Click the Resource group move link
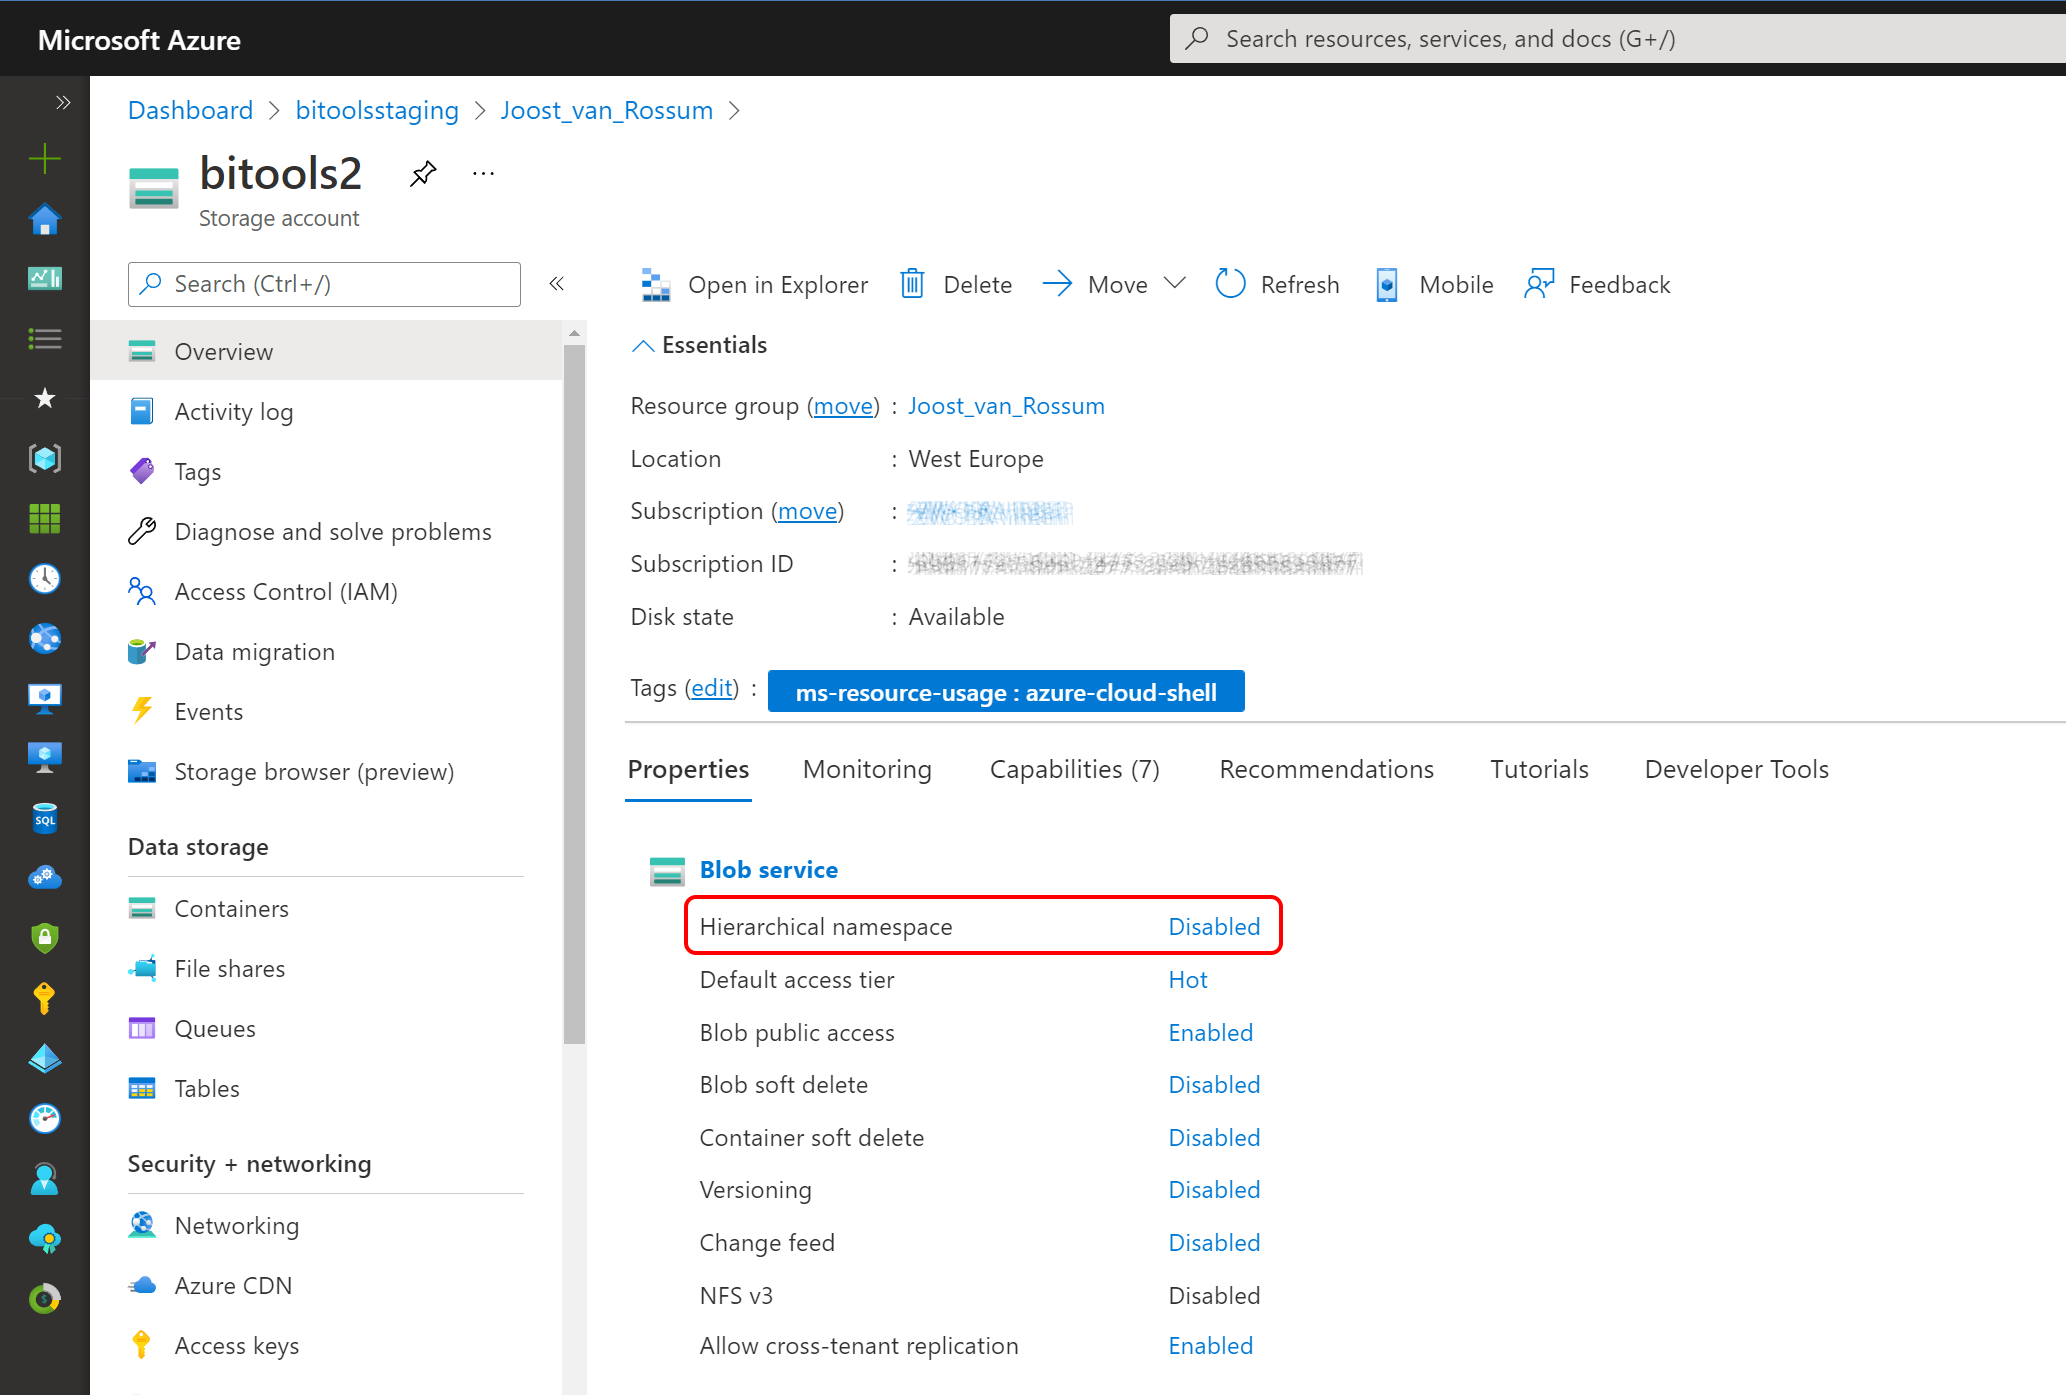This screenshot has width=2066, height=1395. (843, 406)
